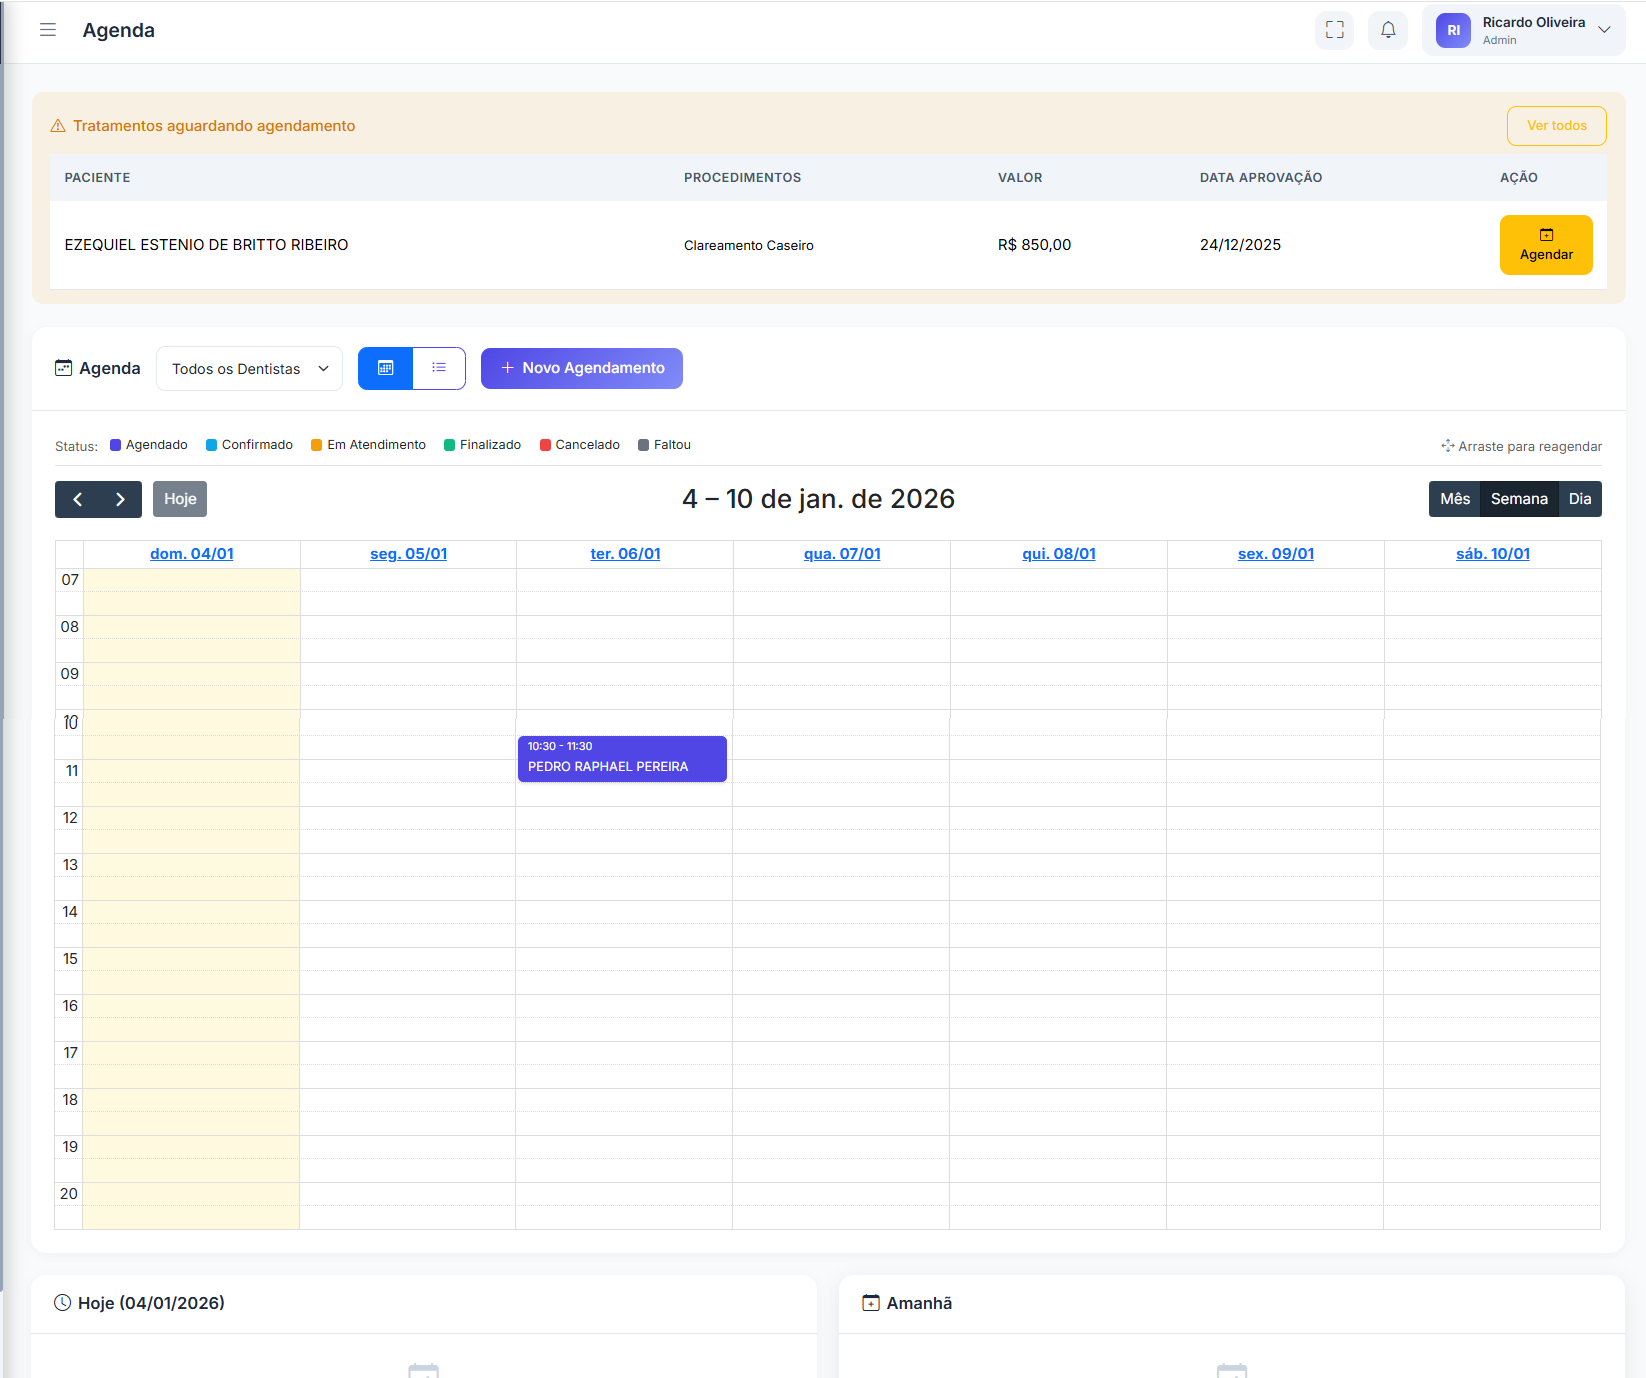Switch to the Mês view
This screenshot has width=1646, height=1378.
coord(1454,498)
